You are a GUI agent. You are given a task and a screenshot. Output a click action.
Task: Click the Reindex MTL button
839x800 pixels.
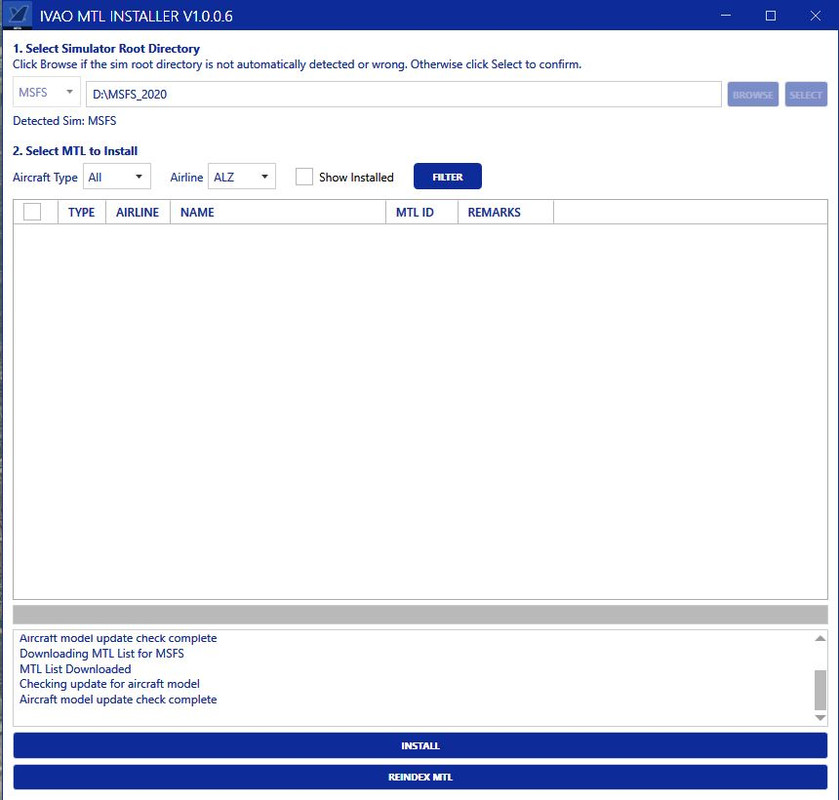coord(420,777)
